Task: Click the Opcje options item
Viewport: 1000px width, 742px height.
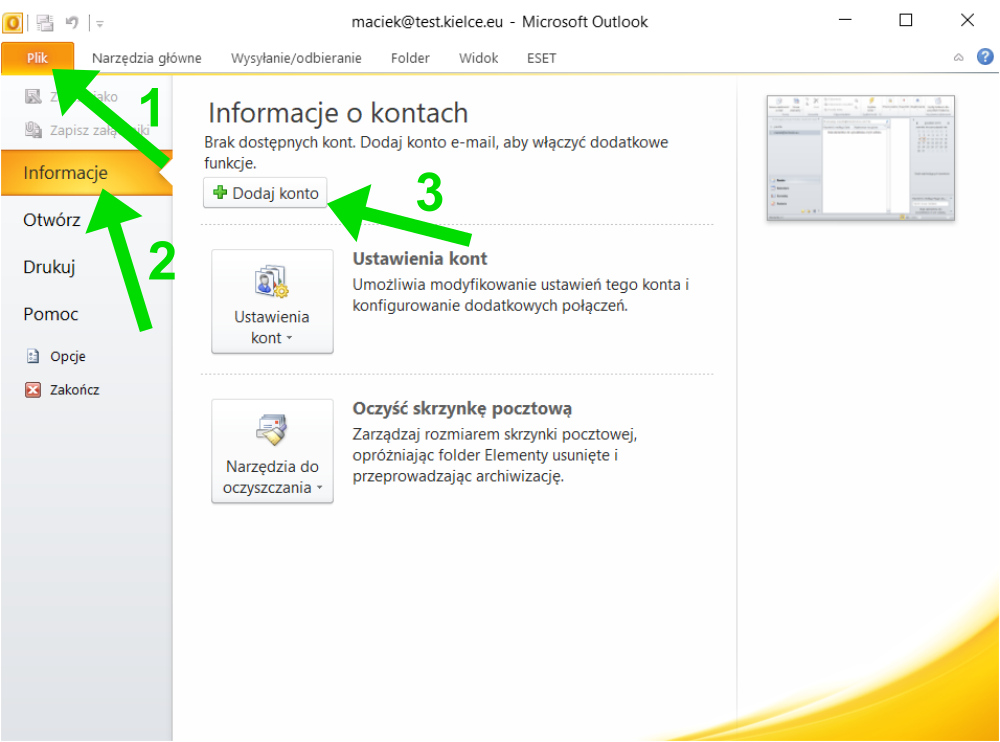Action: (68, 356)
